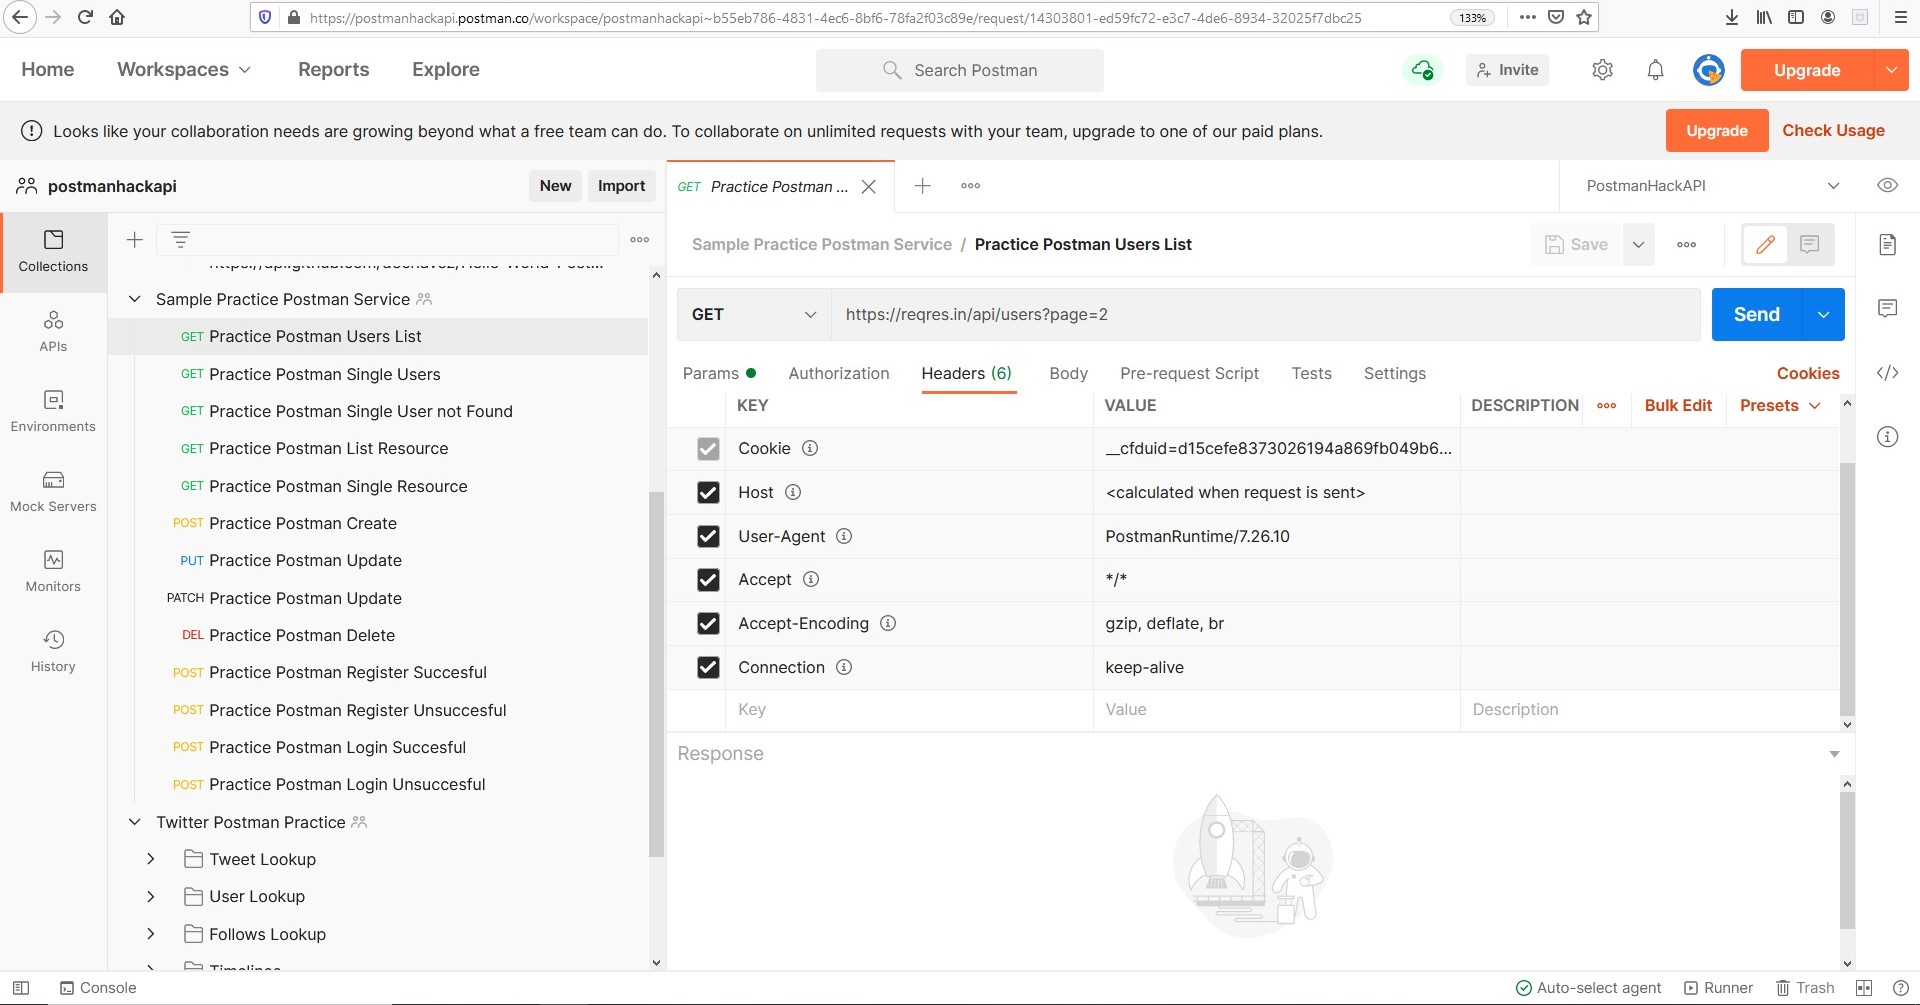This screenshot has width=1920, height=1005.
Task: Click the New button
Action: point(555,186)
